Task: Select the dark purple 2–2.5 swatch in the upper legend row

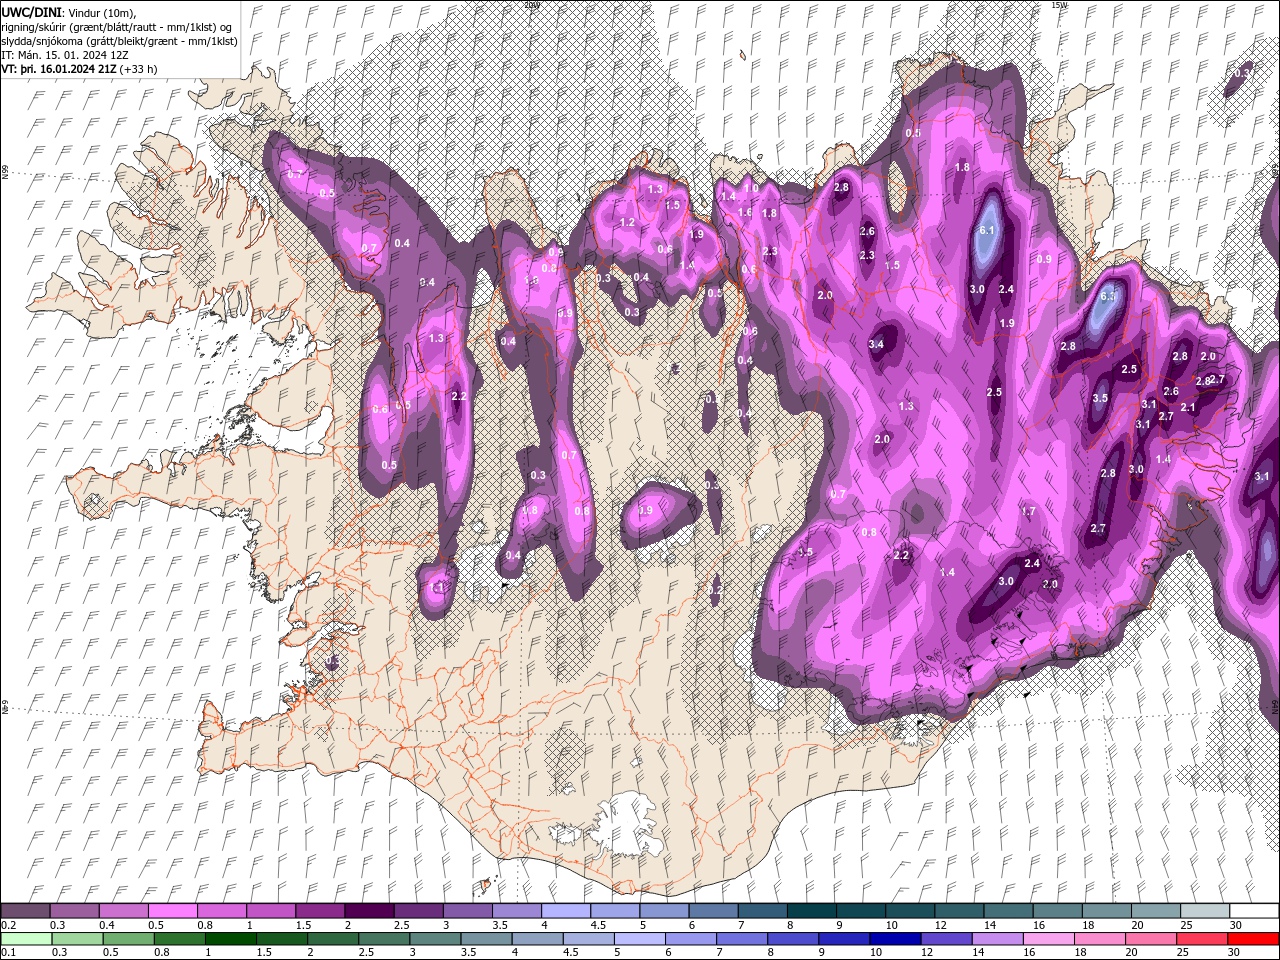Action: (369, 911)
